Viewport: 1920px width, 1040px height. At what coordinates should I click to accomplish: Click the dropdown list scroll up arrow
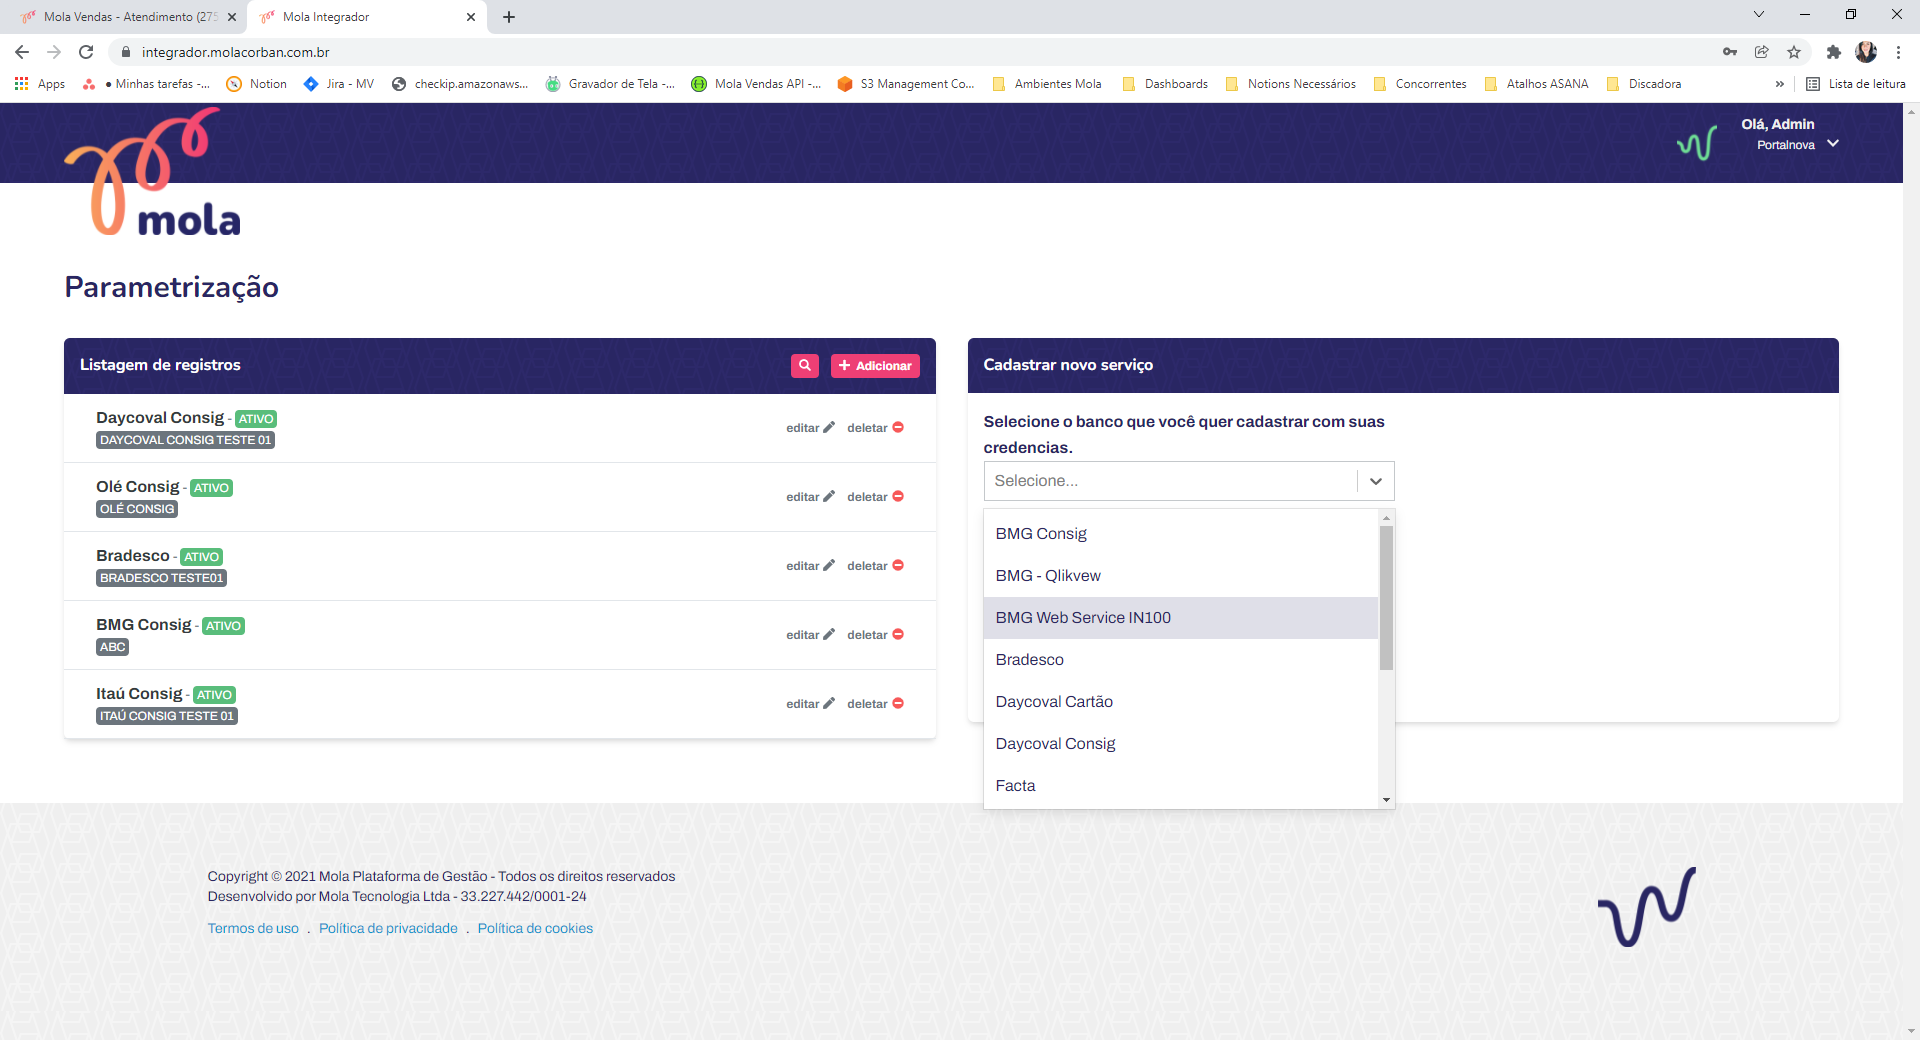[x=1386, y=518]
